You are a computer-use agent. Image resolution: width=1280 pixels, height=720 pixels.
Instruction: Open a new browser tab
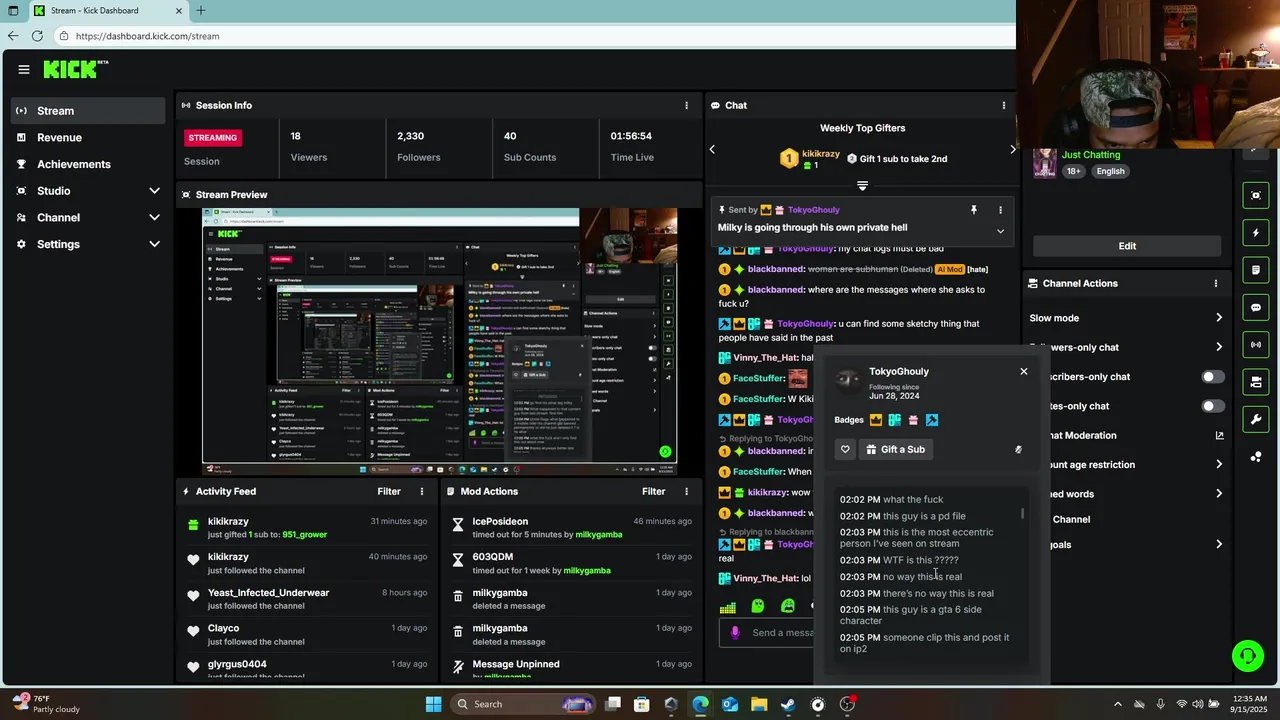(200, 11)
